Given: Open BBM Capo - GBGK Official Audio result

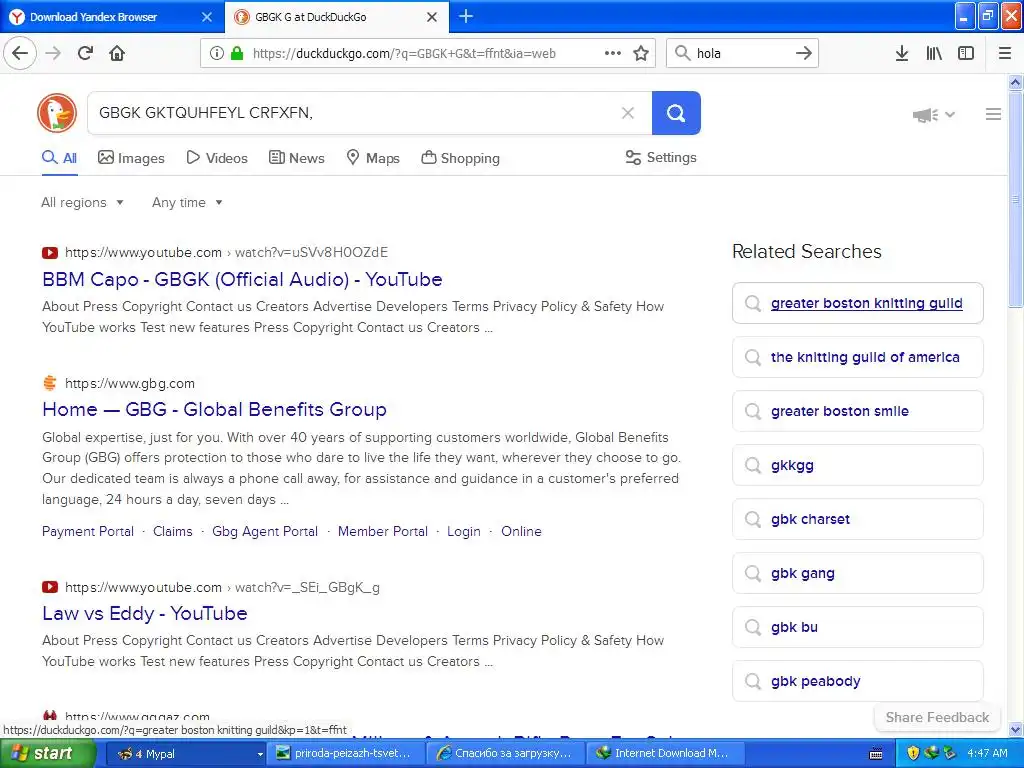Looking at the screenshot, I should point(242,280).
